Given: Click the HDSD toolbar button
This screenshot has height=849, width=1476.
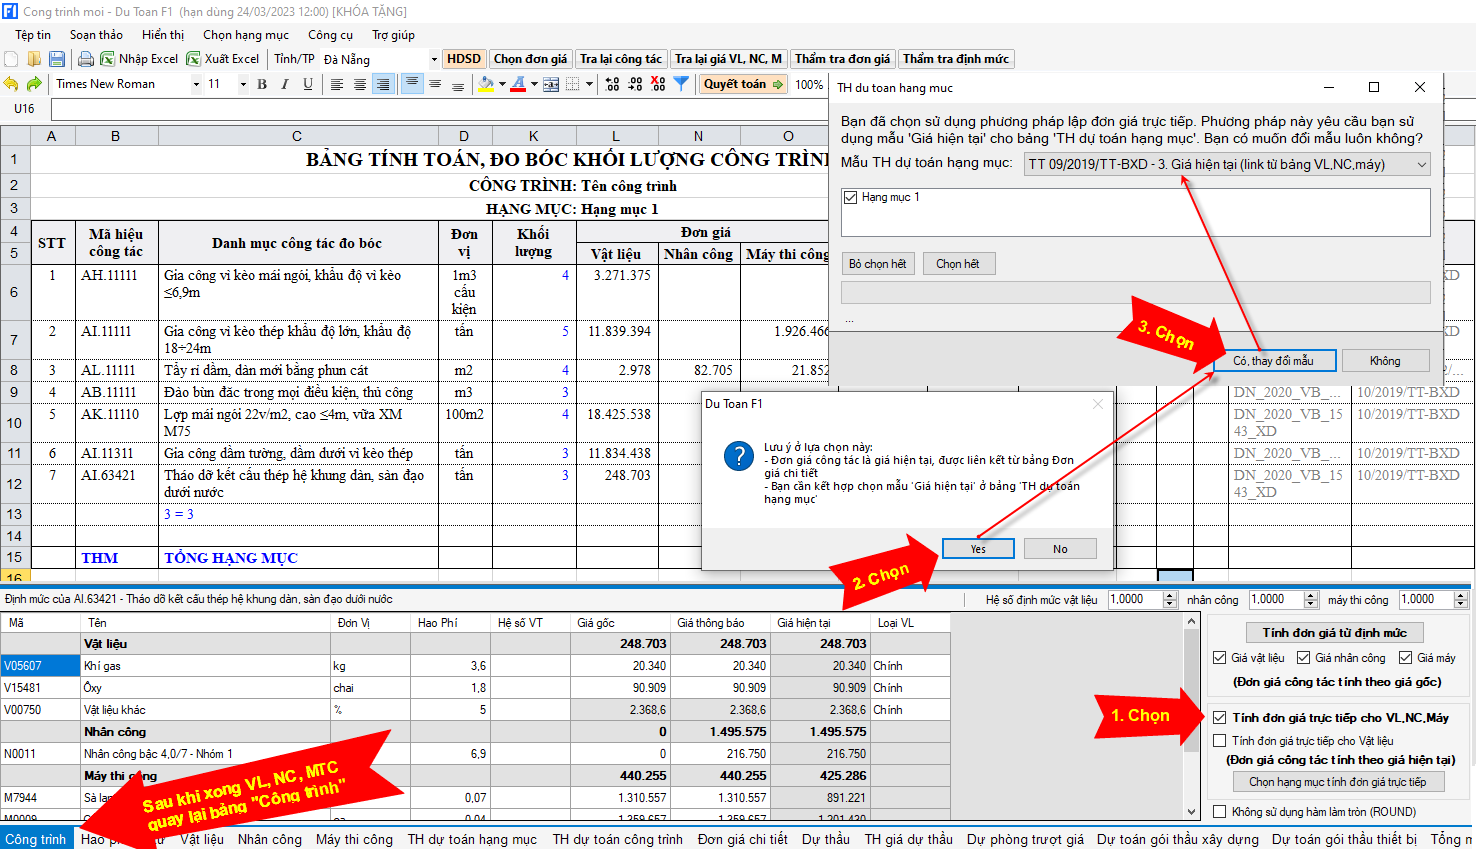Looking at the screenshot, I should coord(464,59).
